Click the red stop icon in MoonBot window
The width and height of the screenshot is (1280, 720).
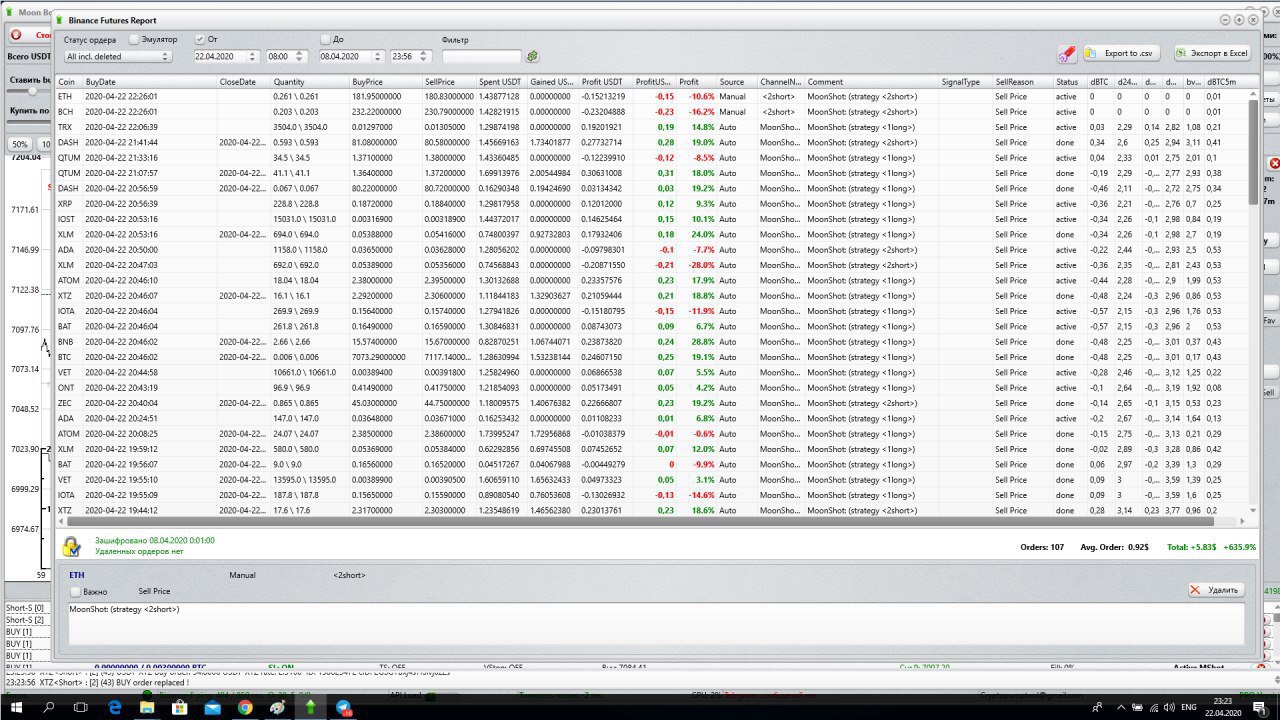coord(16,35)
